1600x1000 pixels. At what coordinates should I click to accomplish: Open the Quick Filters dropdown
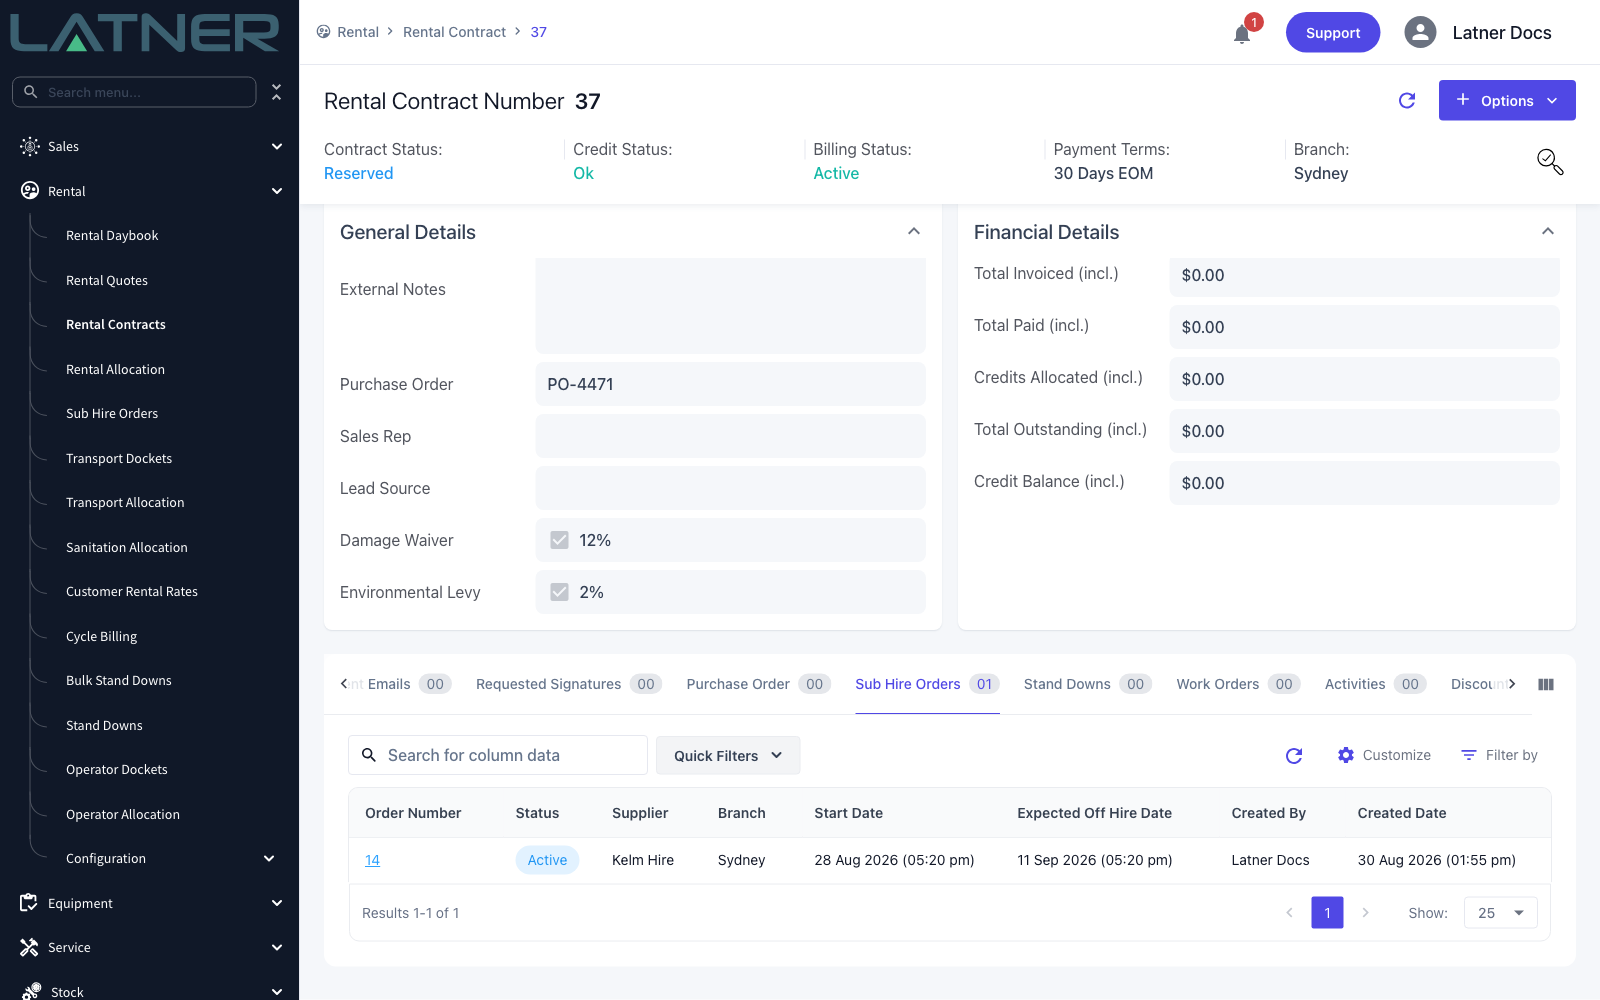click(x=728, y=755)
